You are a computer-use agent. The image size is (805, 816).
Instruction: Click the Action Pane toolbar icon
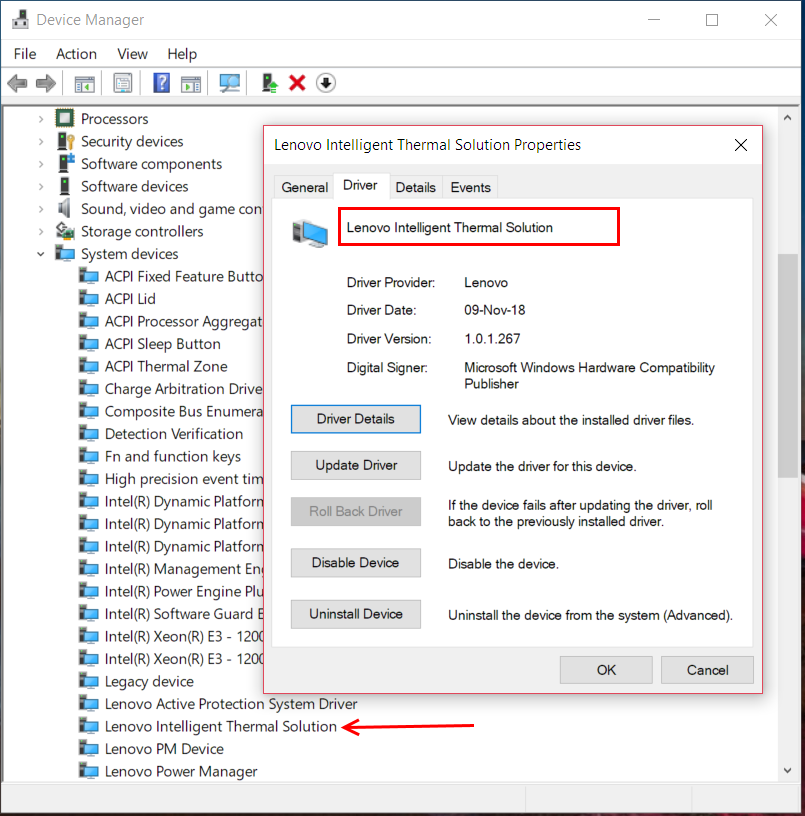190,84
